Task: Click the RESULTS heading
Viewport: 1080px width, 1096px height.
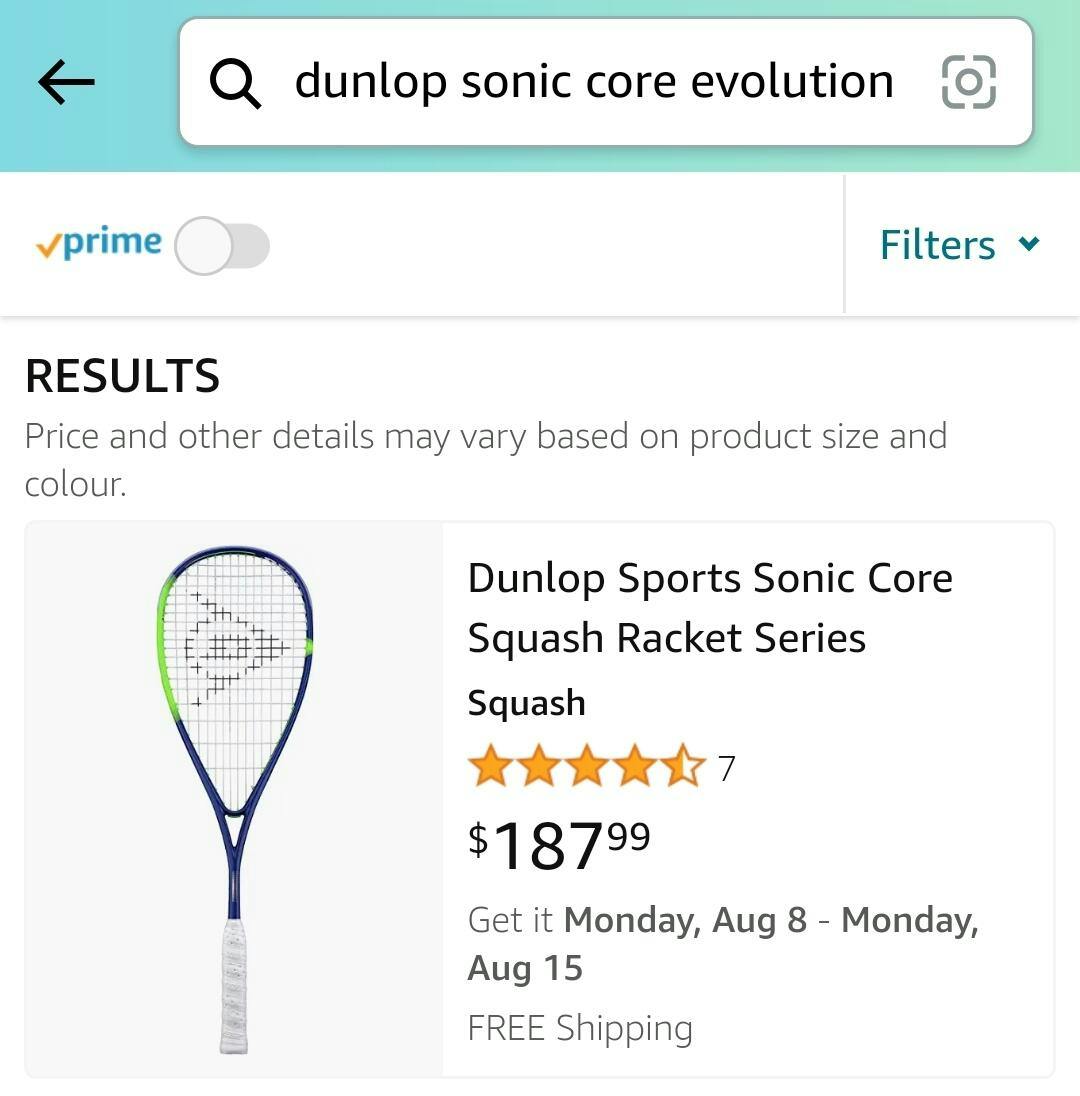Action: [122, 377]
